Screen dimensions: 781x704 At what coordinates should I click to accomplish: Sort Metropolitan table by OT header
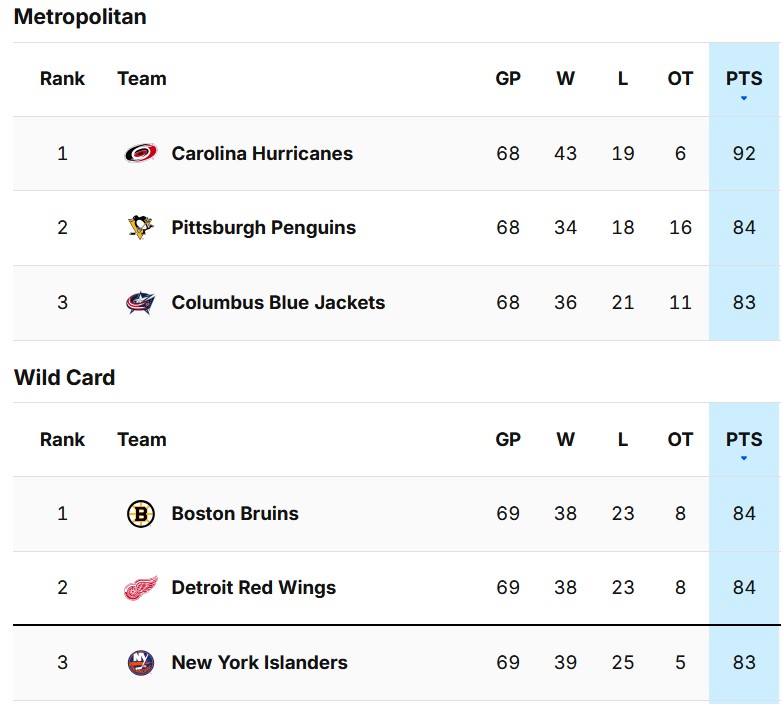pyautogui.click(x=680, y=79)
